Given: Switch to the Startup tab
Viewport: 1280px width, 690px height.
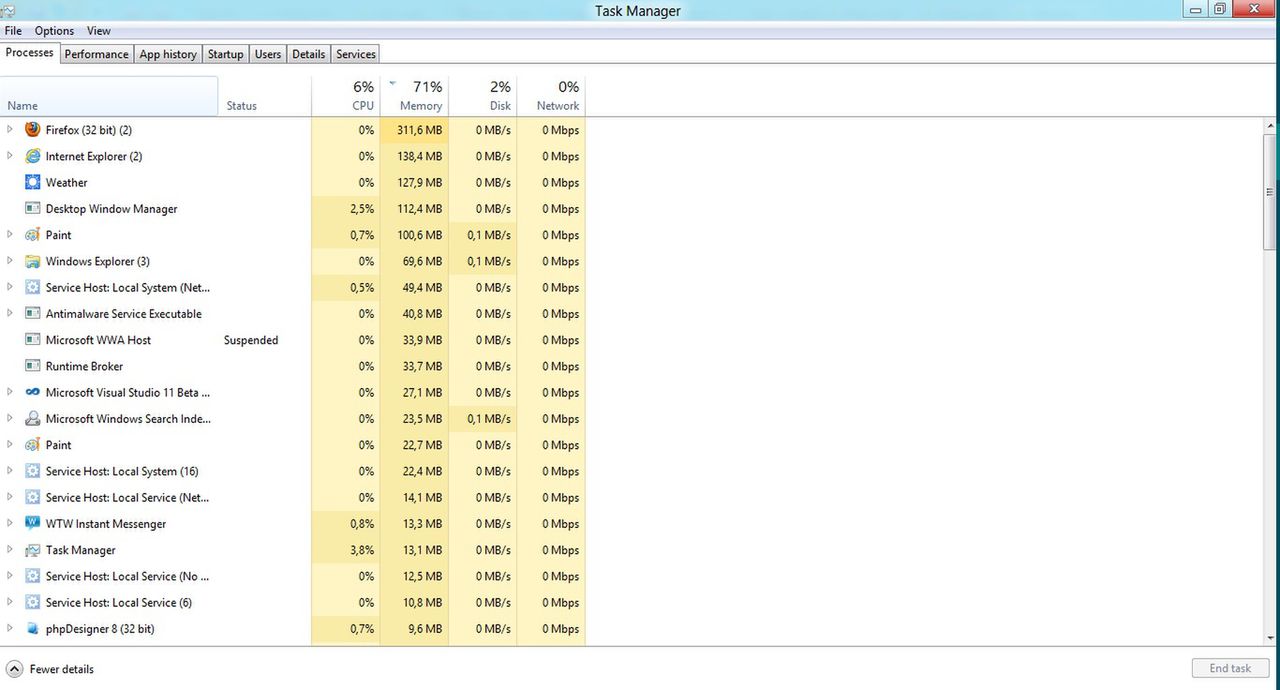Looking at the screenshot, I should click(x=225, y=54).
